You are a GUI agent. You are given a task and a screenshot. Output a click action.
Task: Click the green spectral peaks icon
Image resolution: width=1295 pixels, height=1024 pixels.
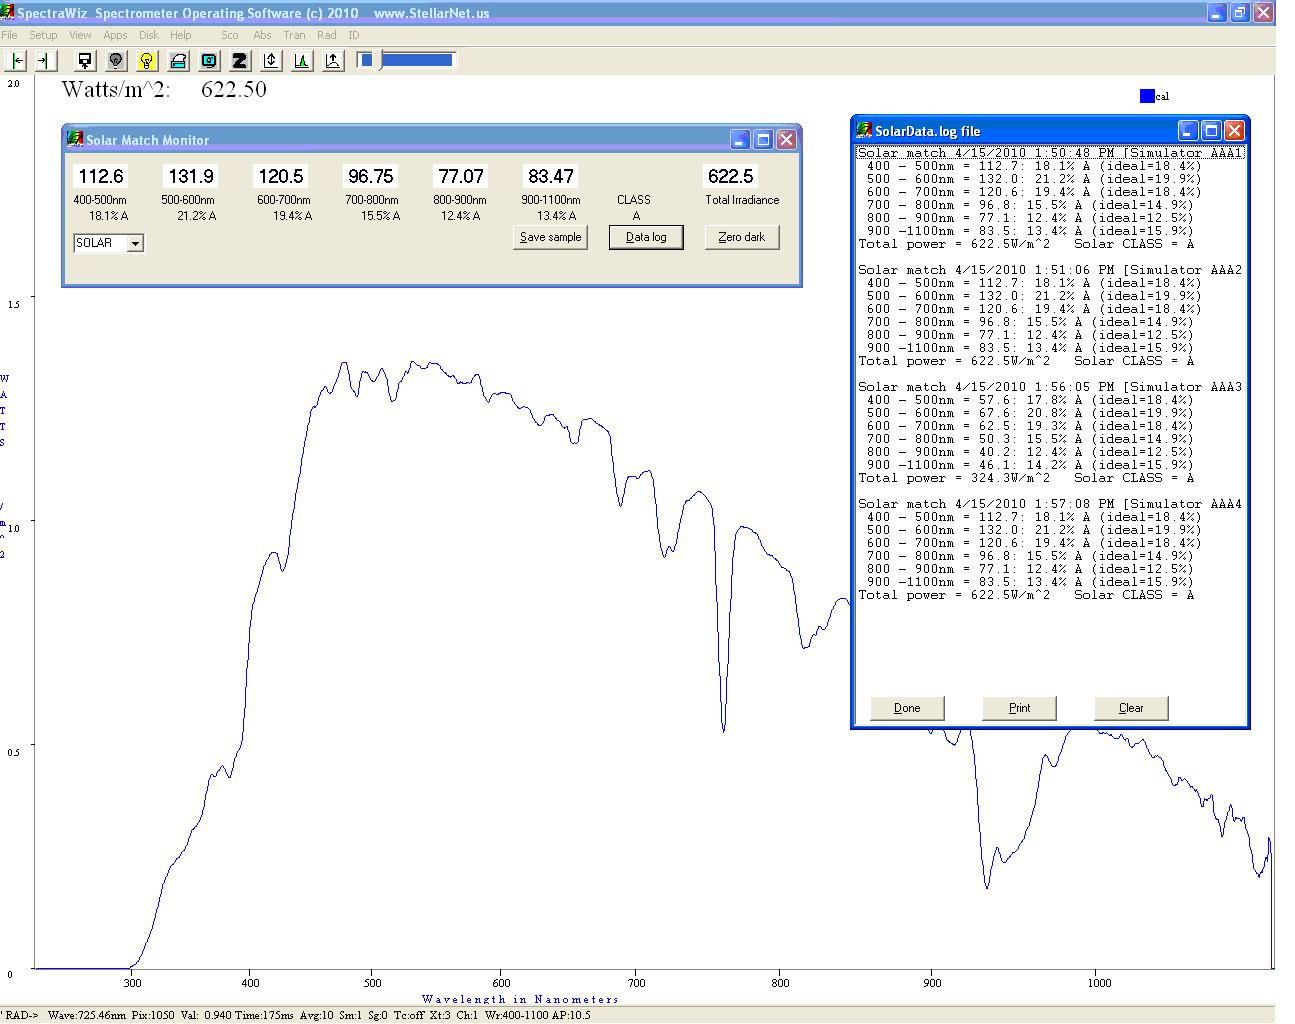(302, 61)
